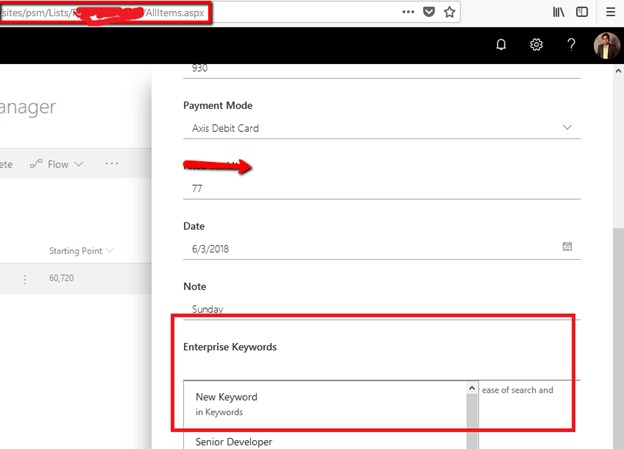Open the Payment Mode dropdown chevron
This screenshot has height=449, width=624.
[x=567, y=127]
